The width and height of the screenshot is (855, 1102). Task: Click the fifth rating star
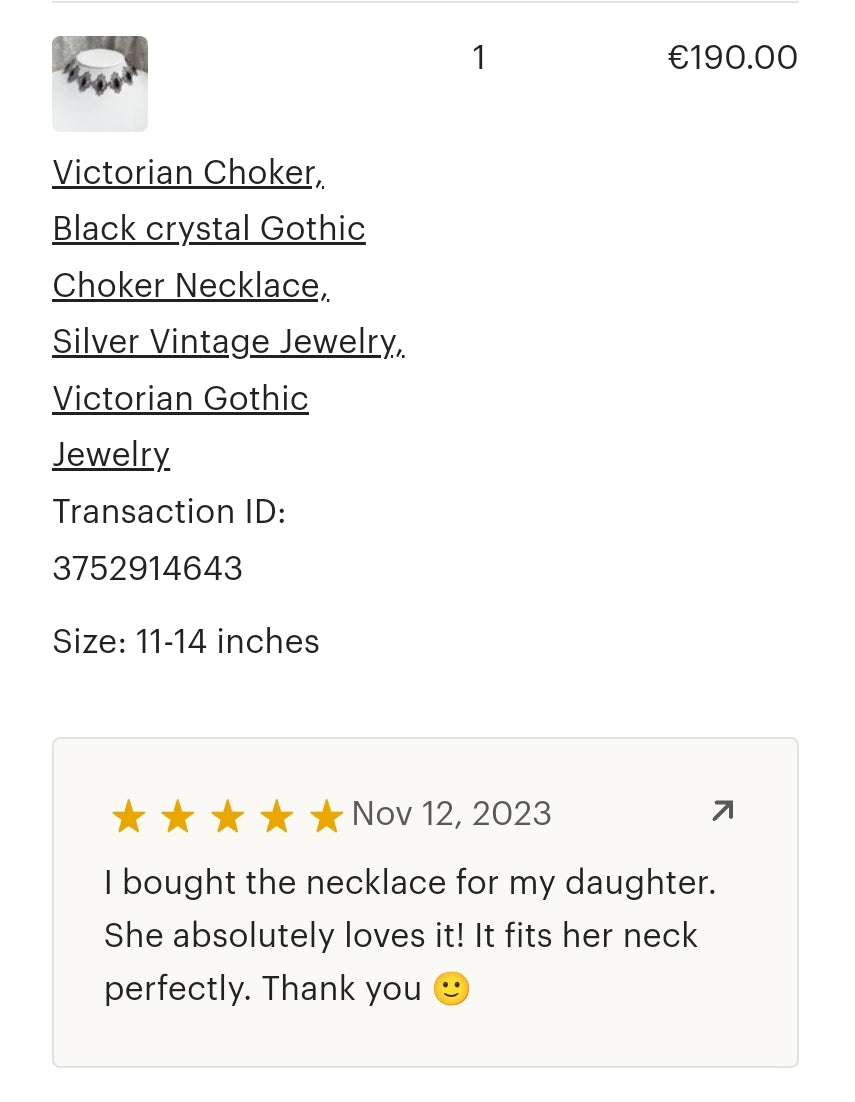coord(326,815)
